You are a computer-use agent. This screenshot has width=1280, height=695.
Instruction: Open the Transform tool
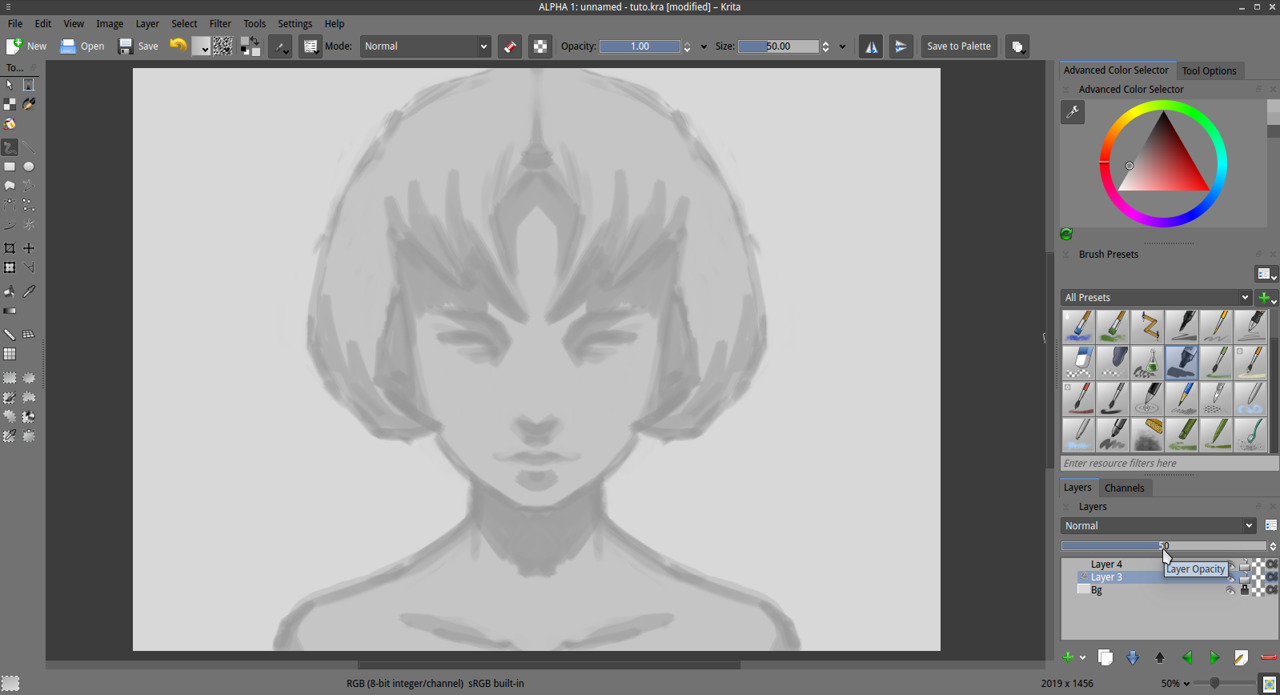point(9,267)
